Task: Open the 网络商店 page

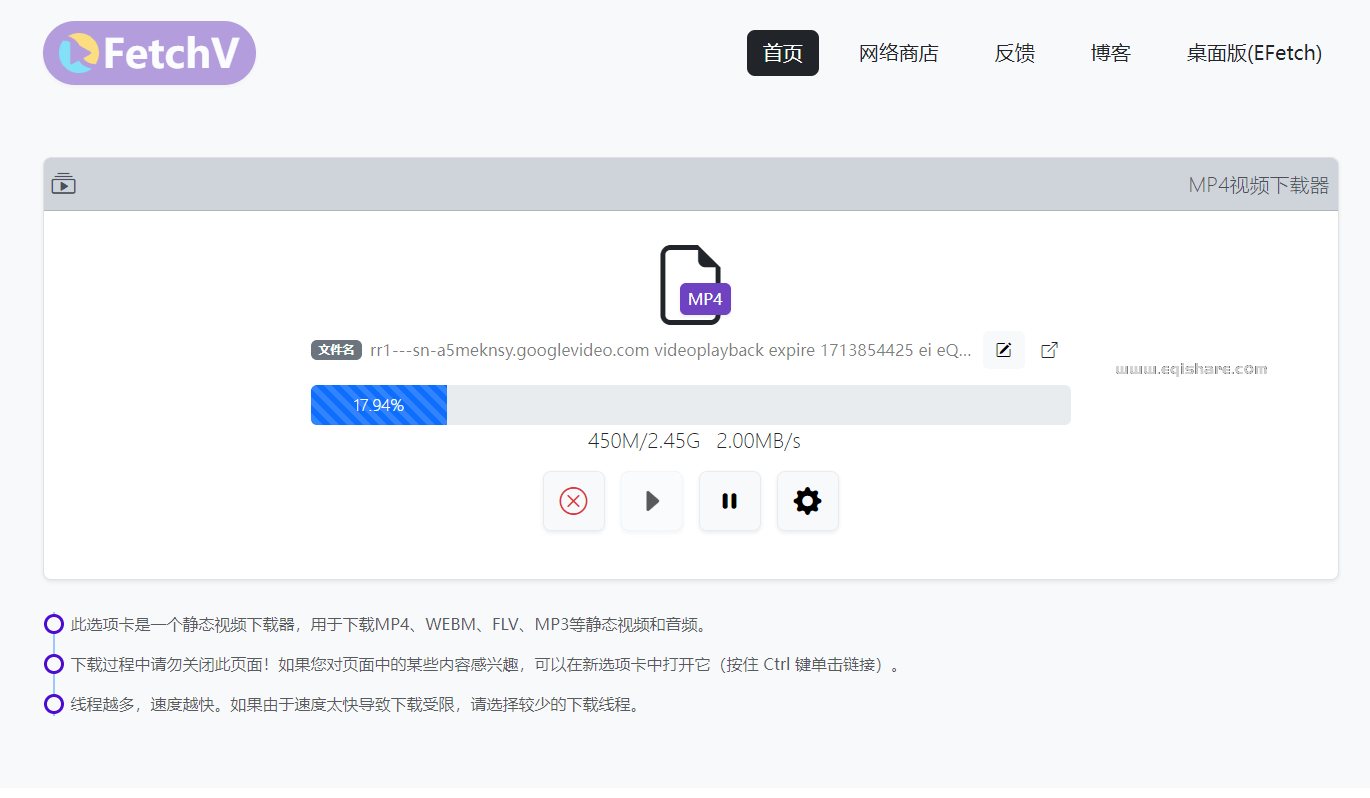Action: 897,53
